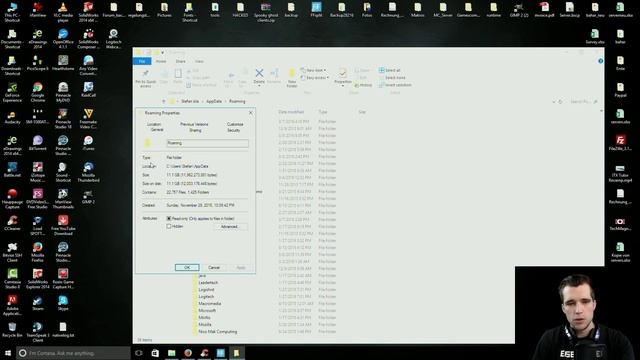Click the AppData breadcrumb in address bar
The height and width of the screenshot is (360, 640).
pyautogui.click(x=214, y=101)
